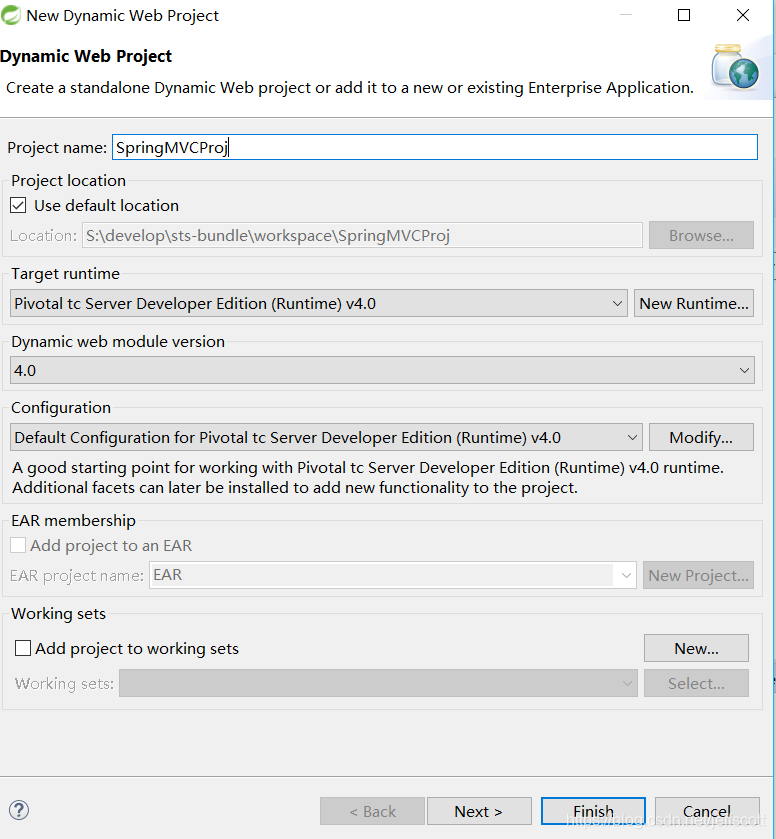Focus the Project name input field

pyautogui.click(x=435, y=147)
